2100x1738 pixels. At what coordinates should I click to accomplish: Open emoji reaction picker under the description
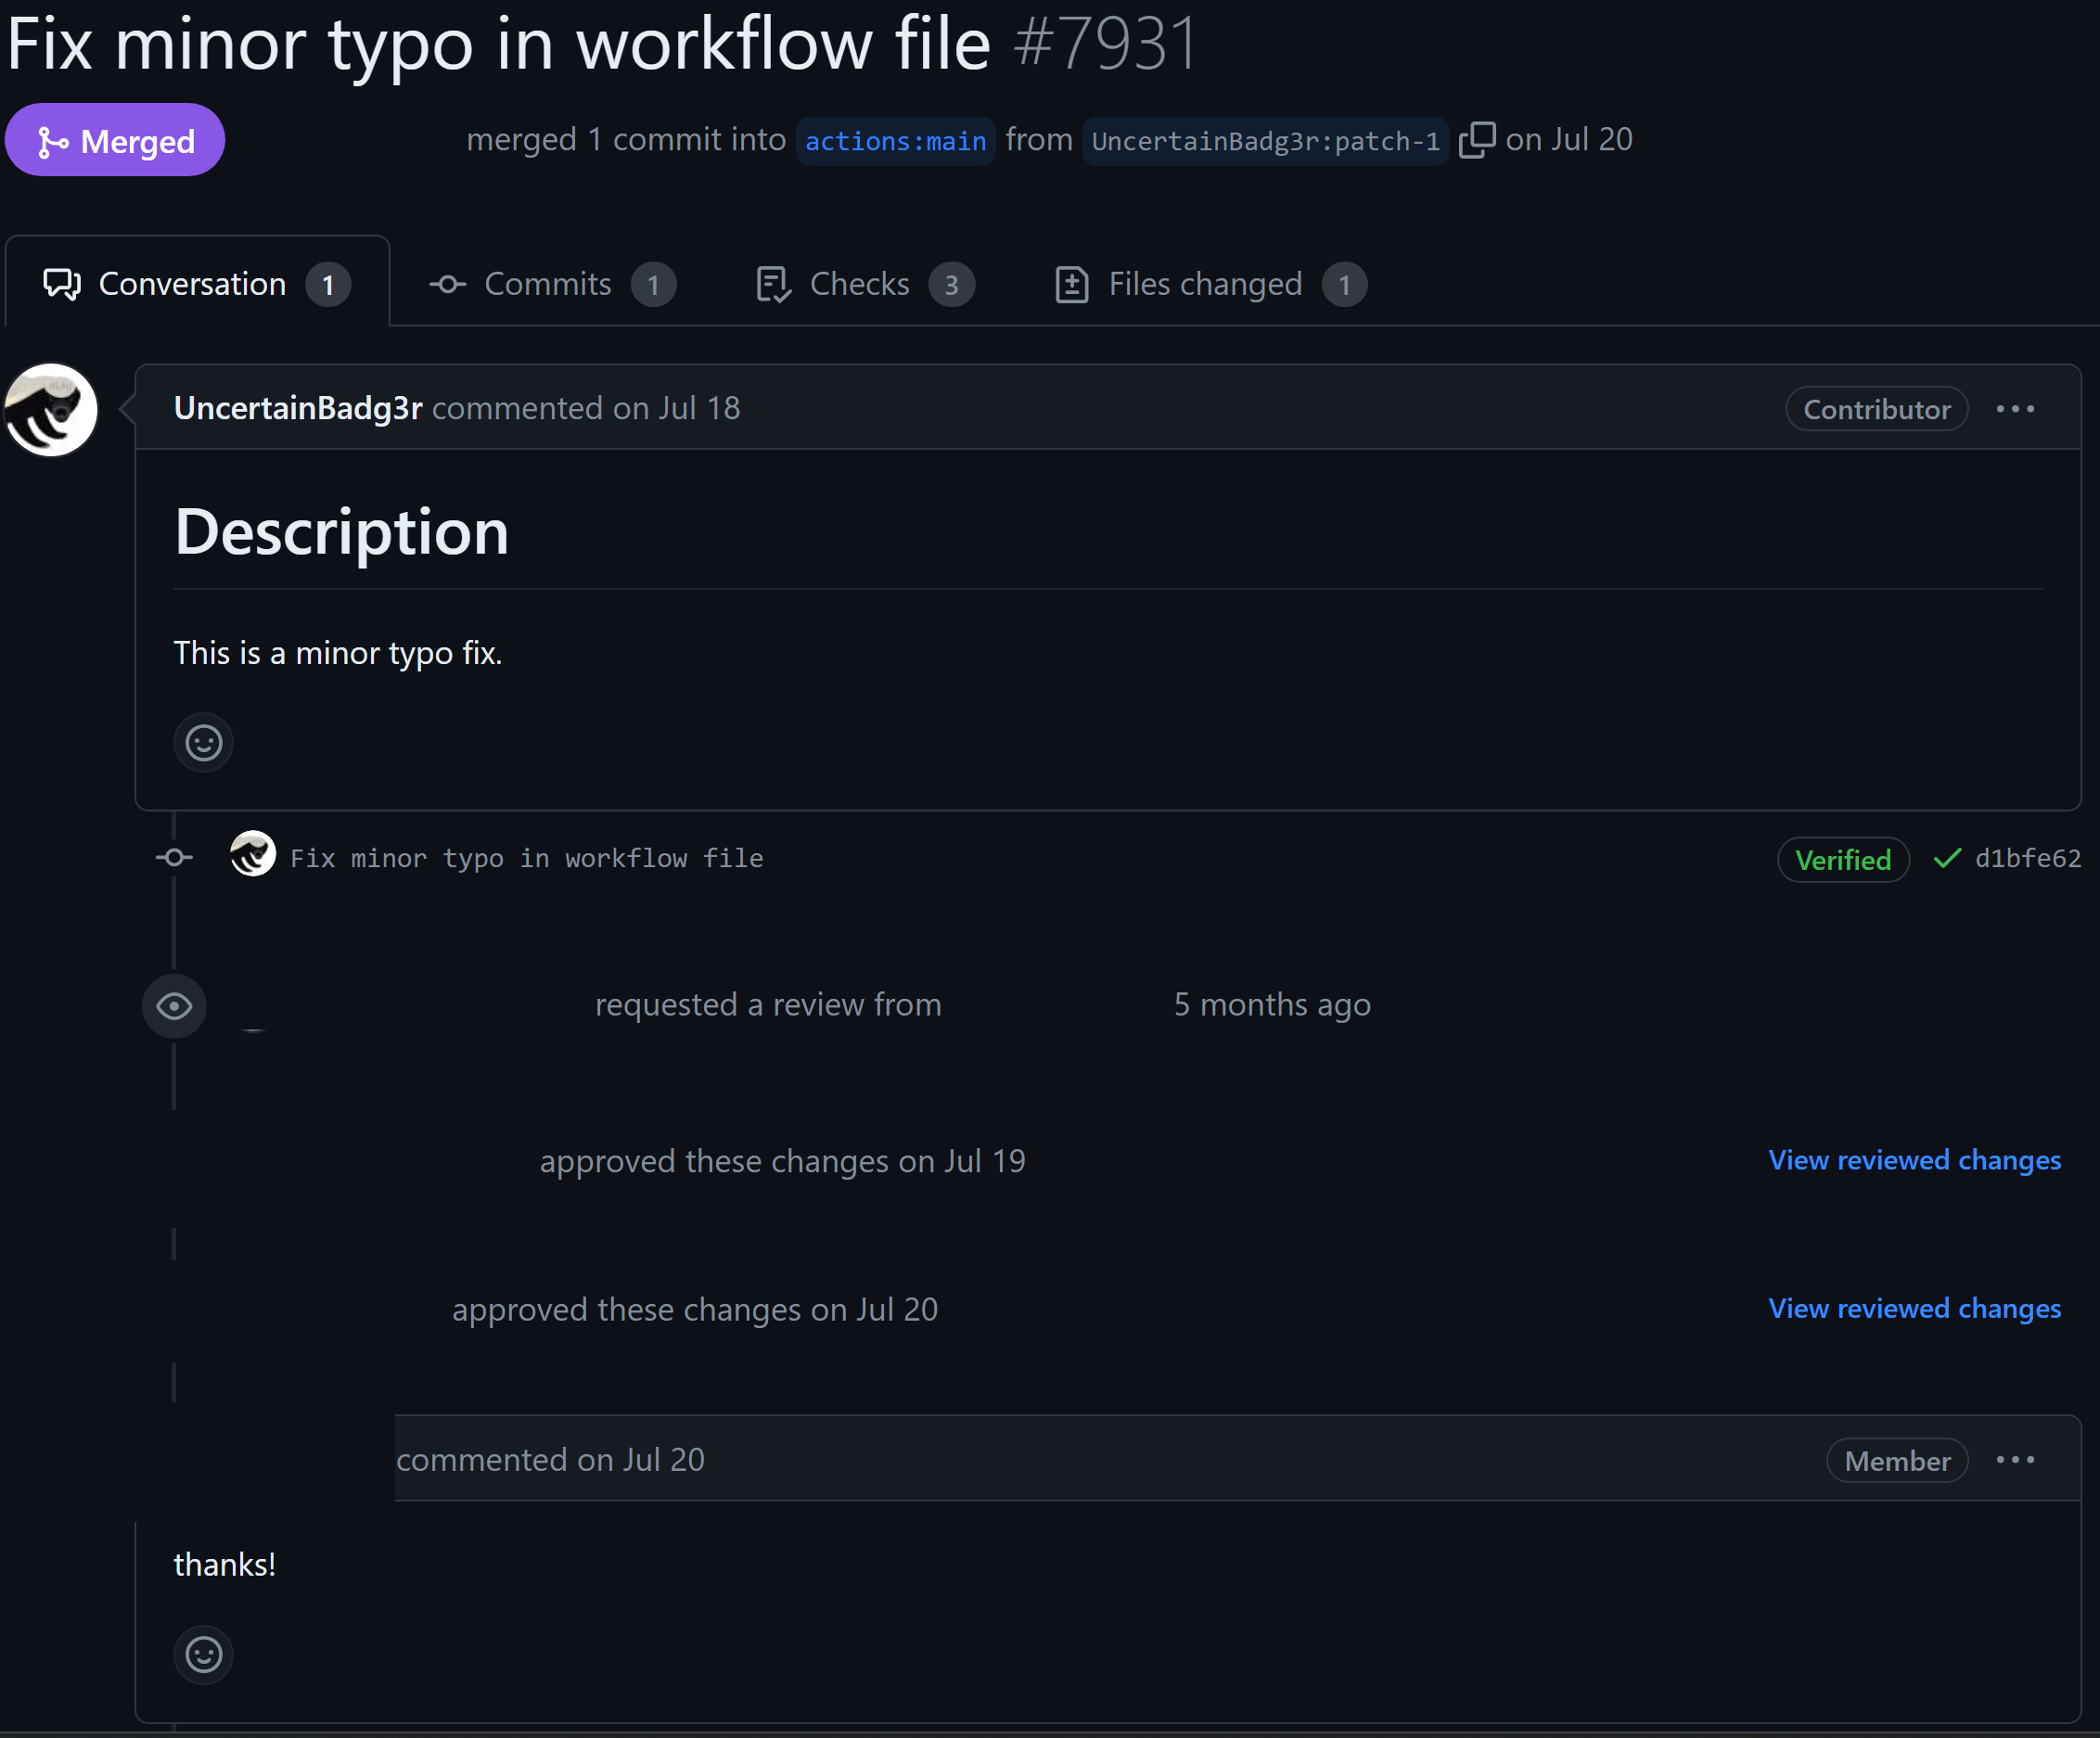tap(203, 742)
